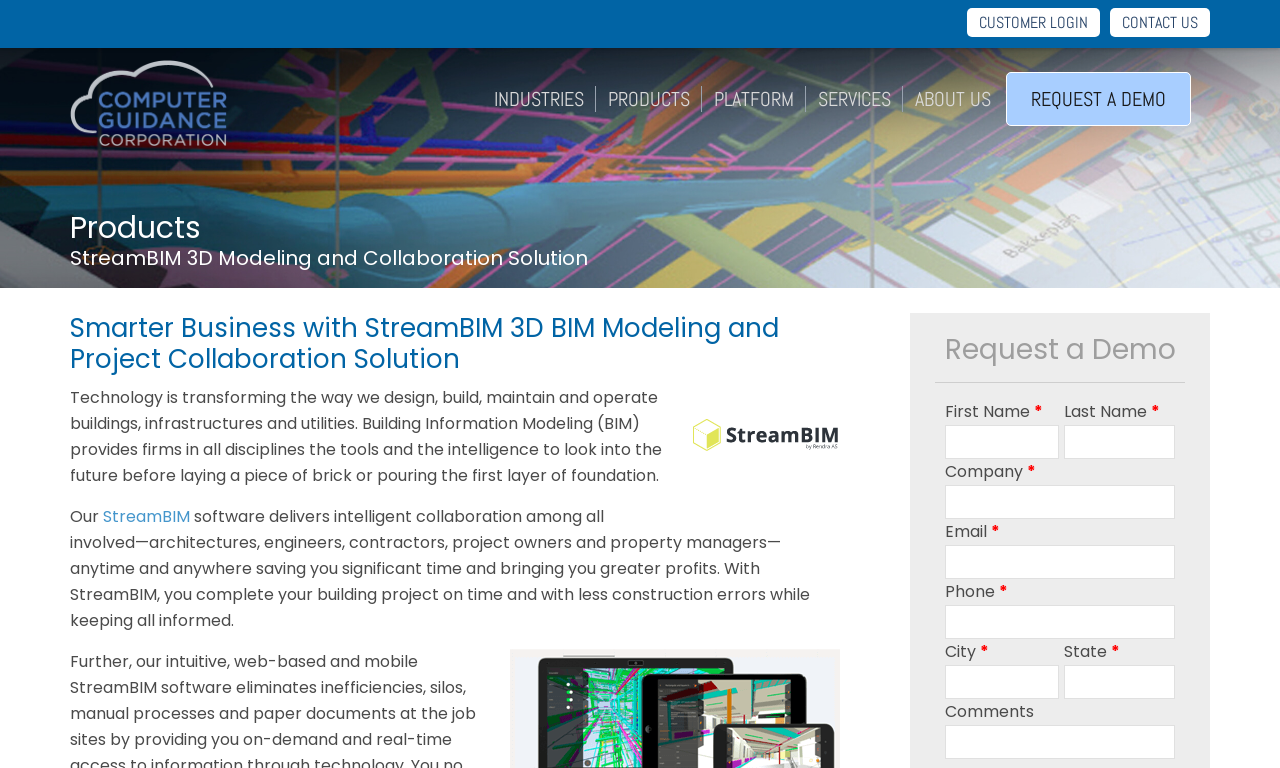The height and width of the screenshot is (768, 1280).
Task: Open the Products menu
Action: [x=649, y=99]
